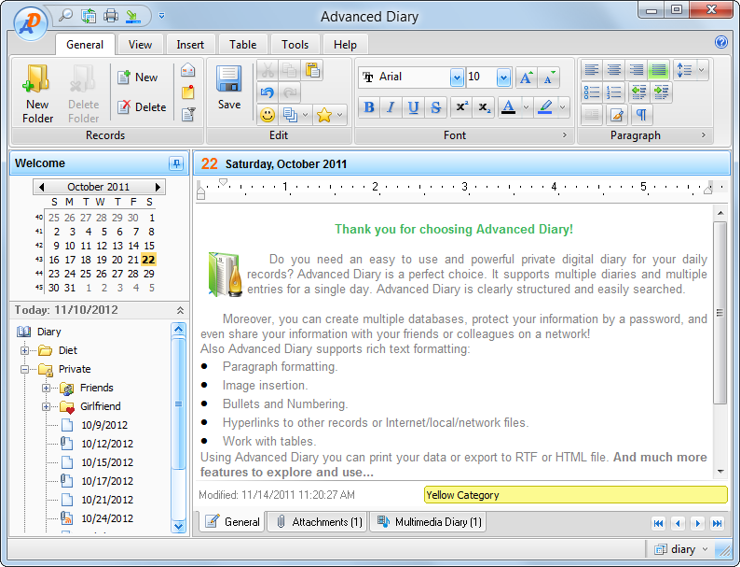Toggle bold formatting

[x=369, y=107]
